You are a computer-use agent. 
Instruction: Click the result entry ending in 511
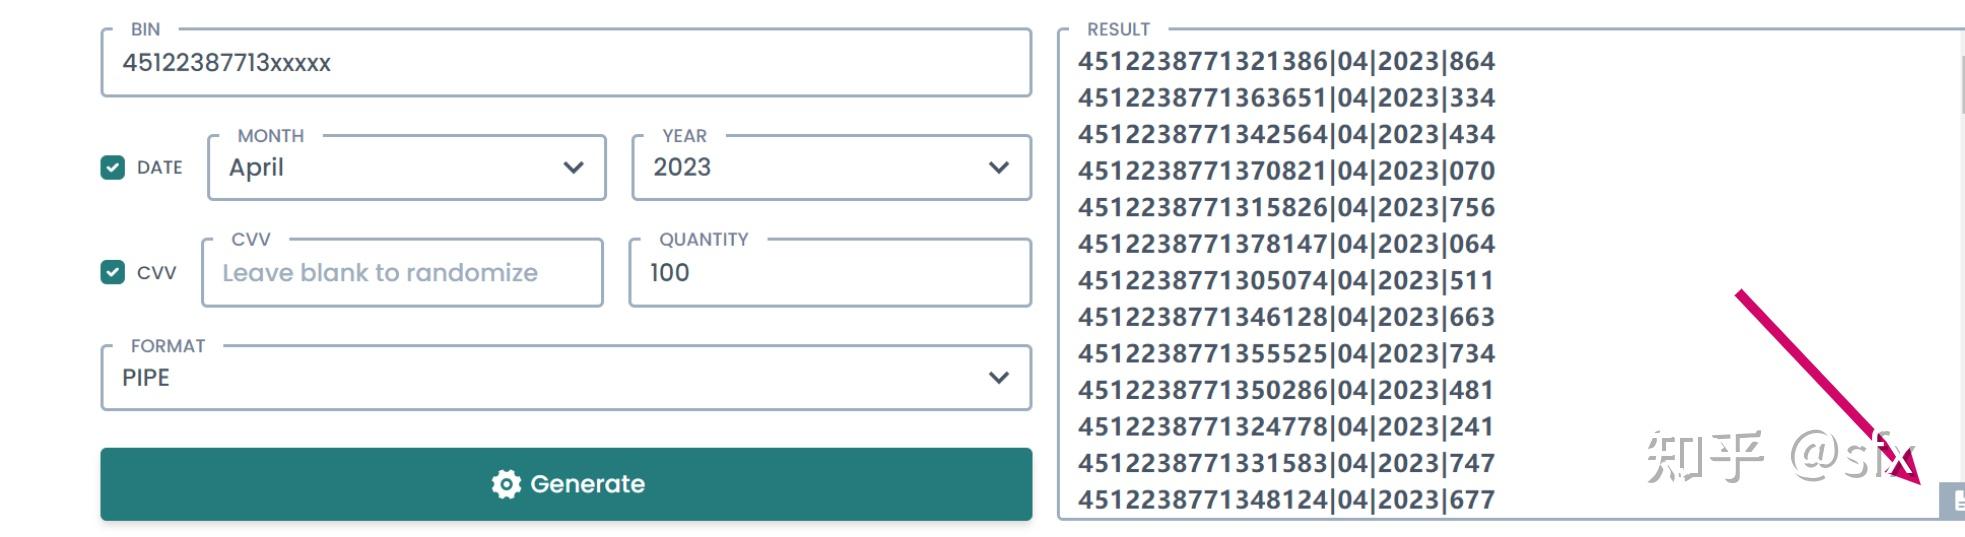coord(1286,280)
